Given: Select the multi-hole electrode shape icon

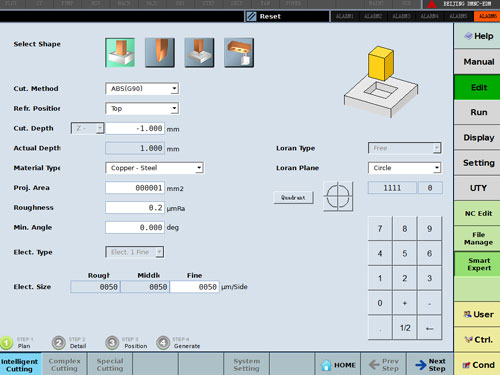Looking at the screenshot, I should coord(239,53).
